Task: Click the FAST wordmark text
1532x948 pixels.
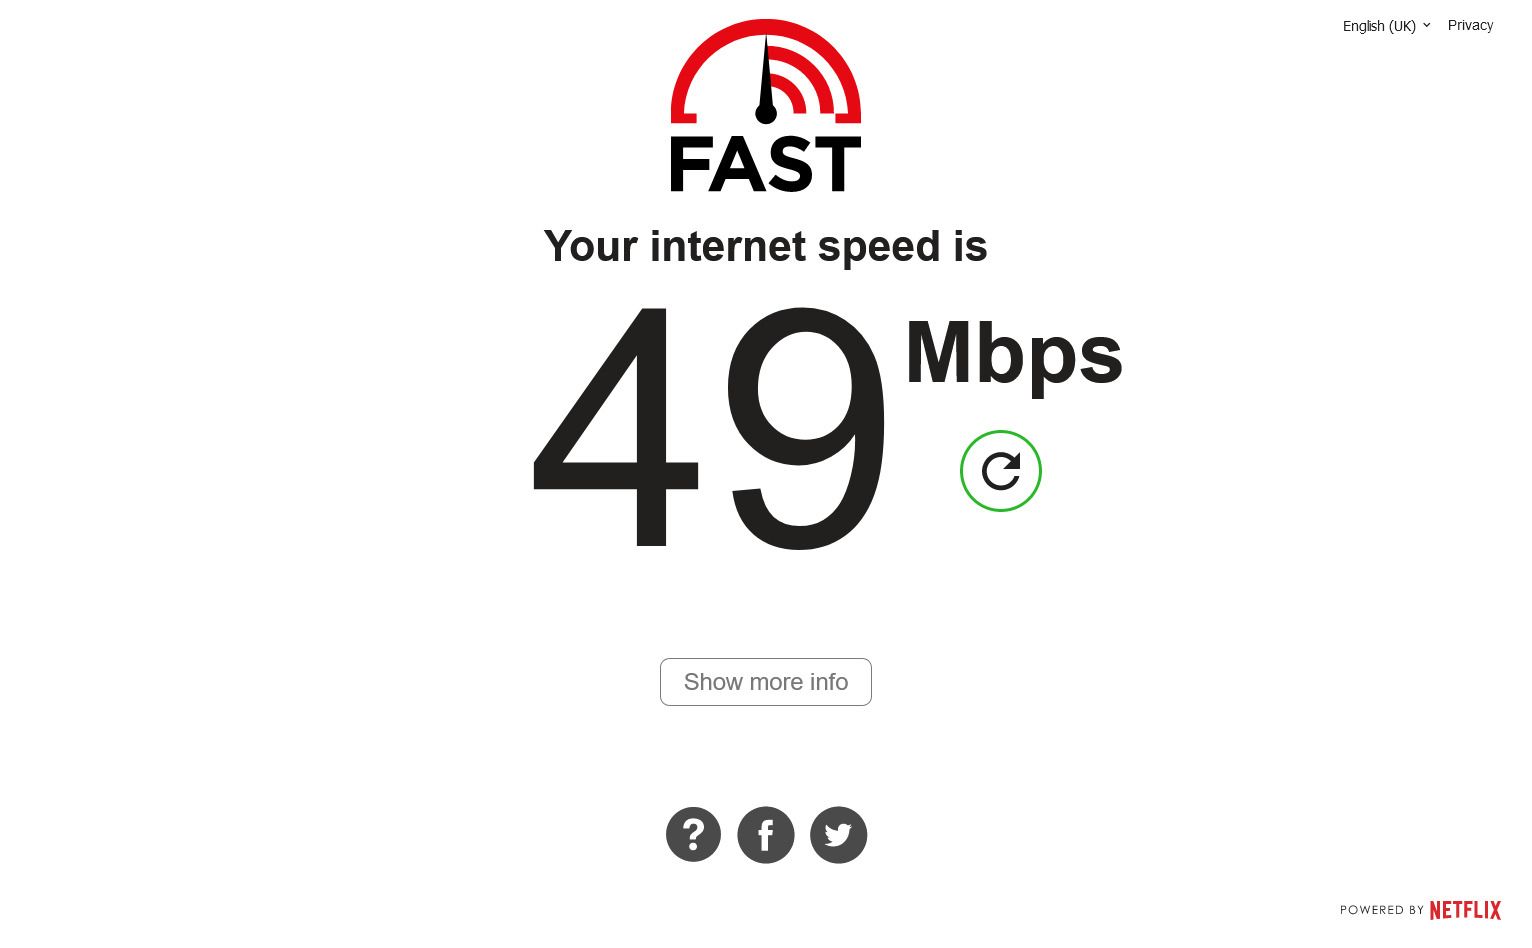Action: click(x=765, y=165)
